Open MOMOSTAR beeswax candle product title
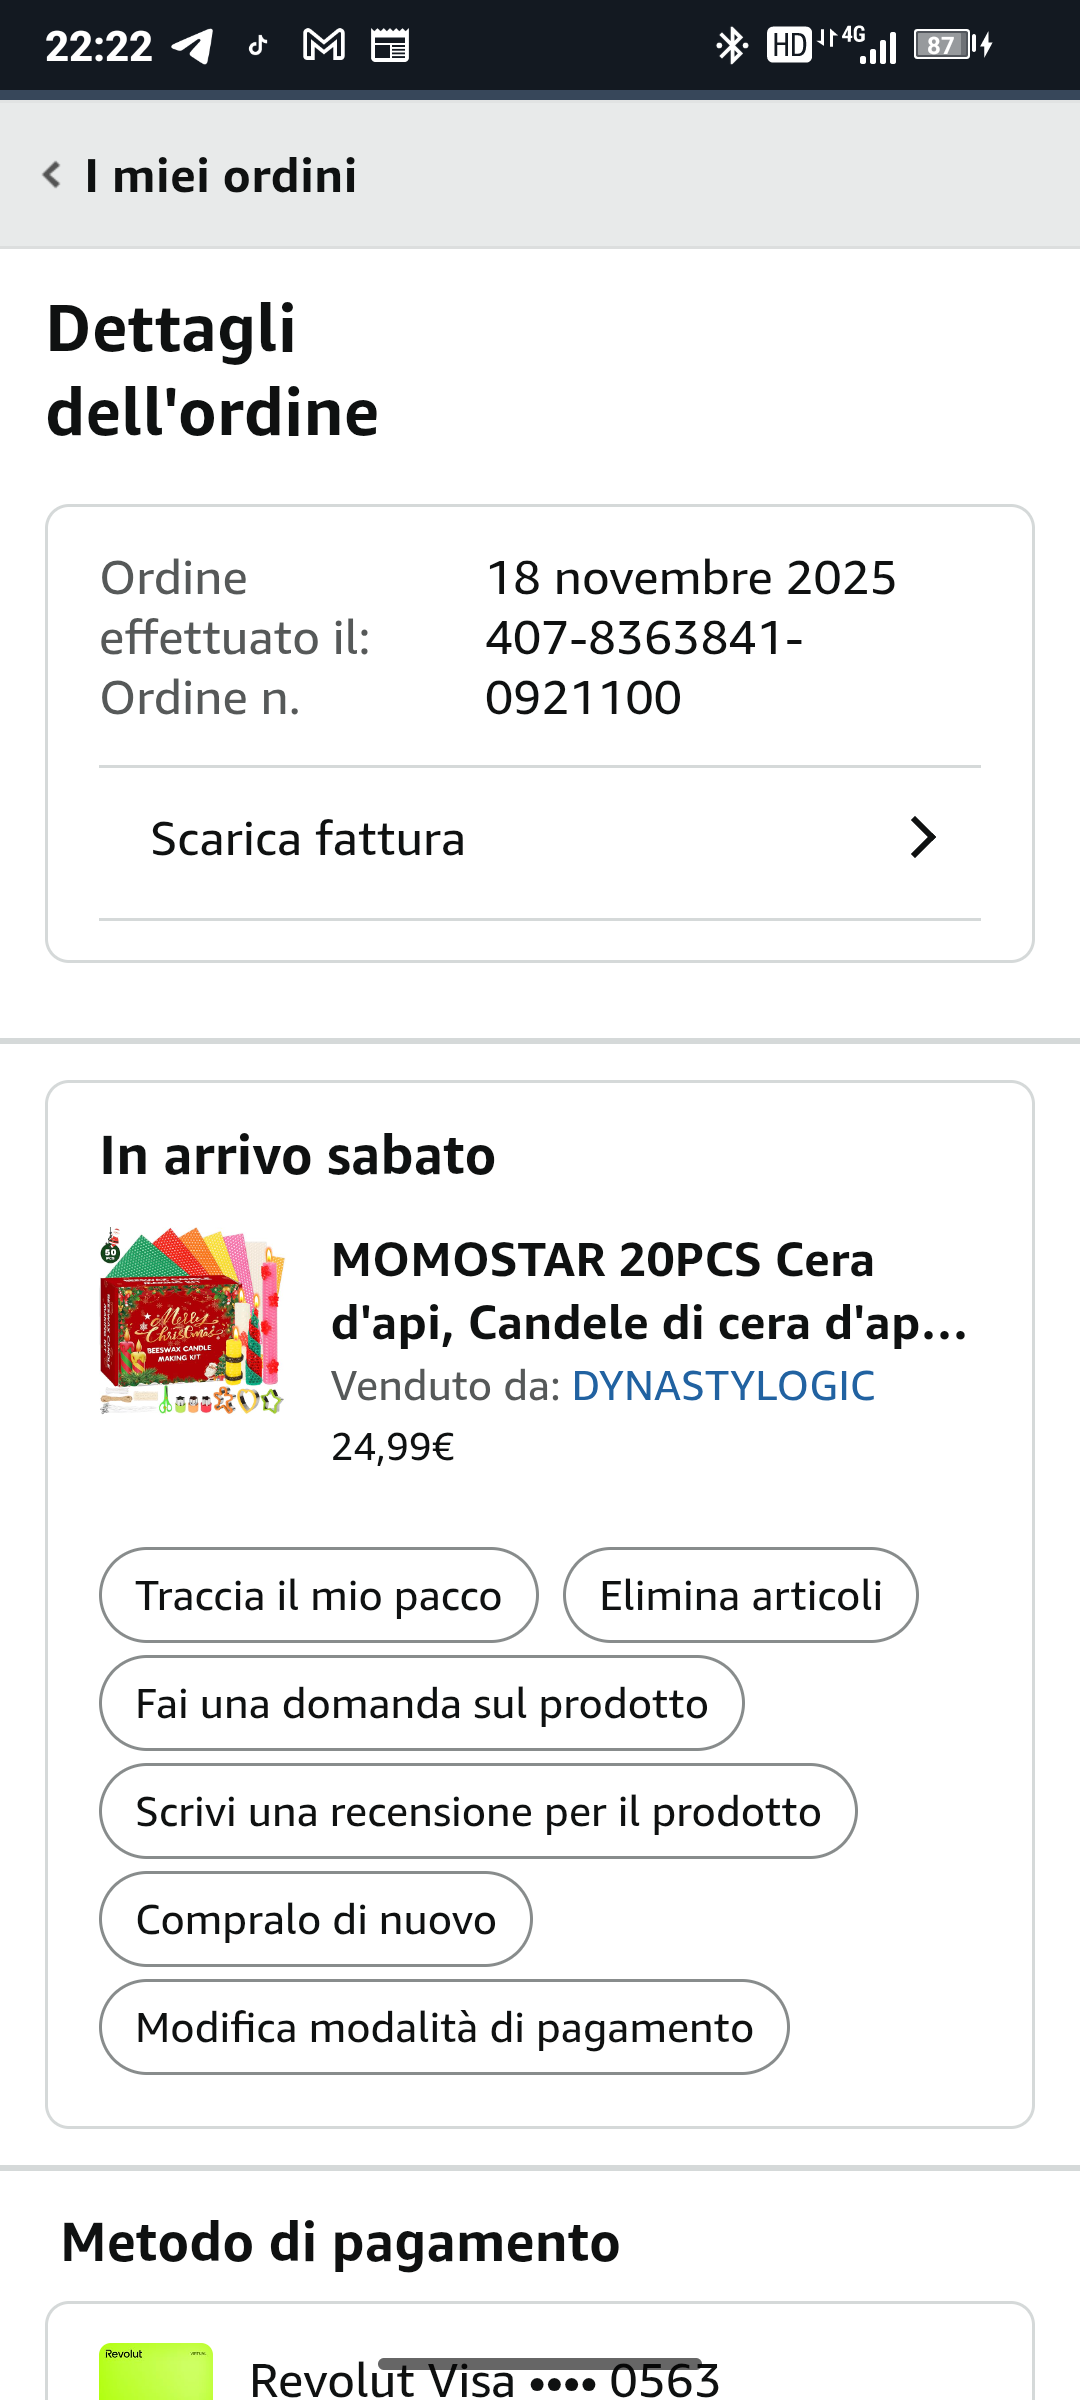The height and width of the screenshot is (2400, 1080). click(x=649, y=1291)
